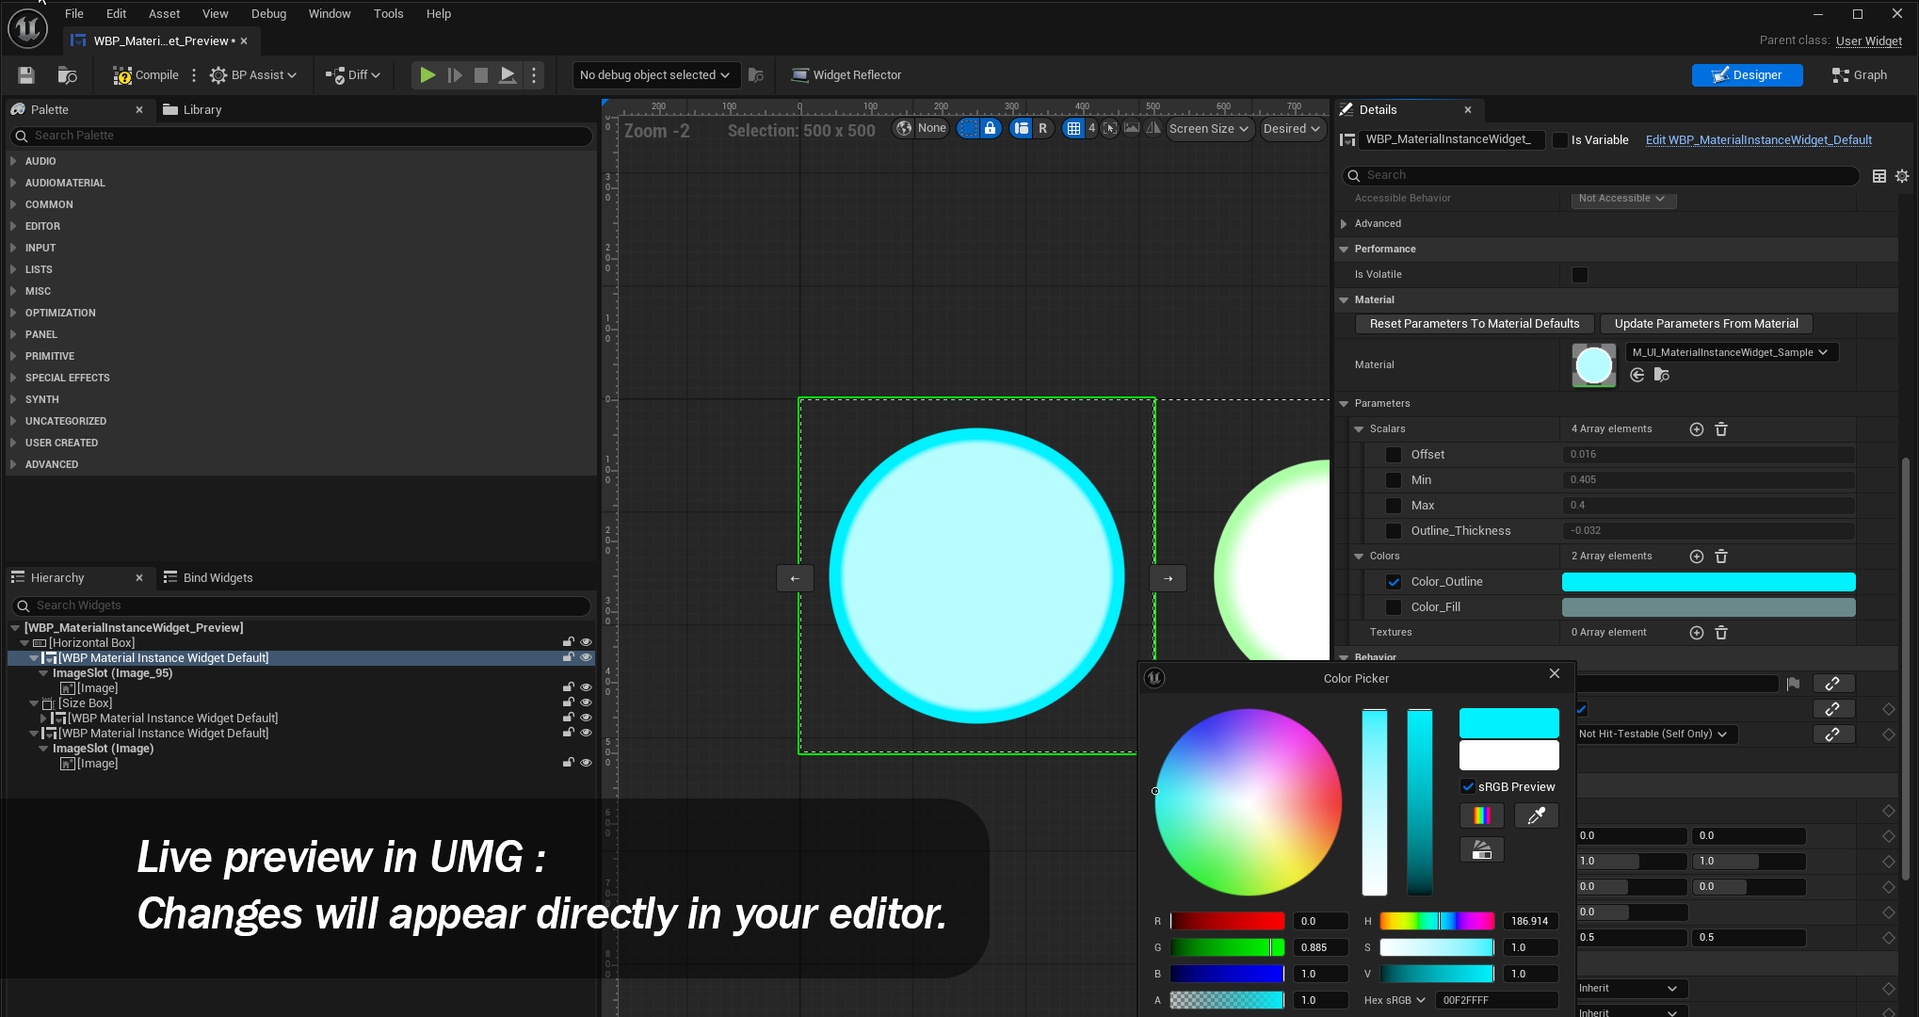
Task: Add an element to the Scalars array
Action: [x=1696, y=429]
